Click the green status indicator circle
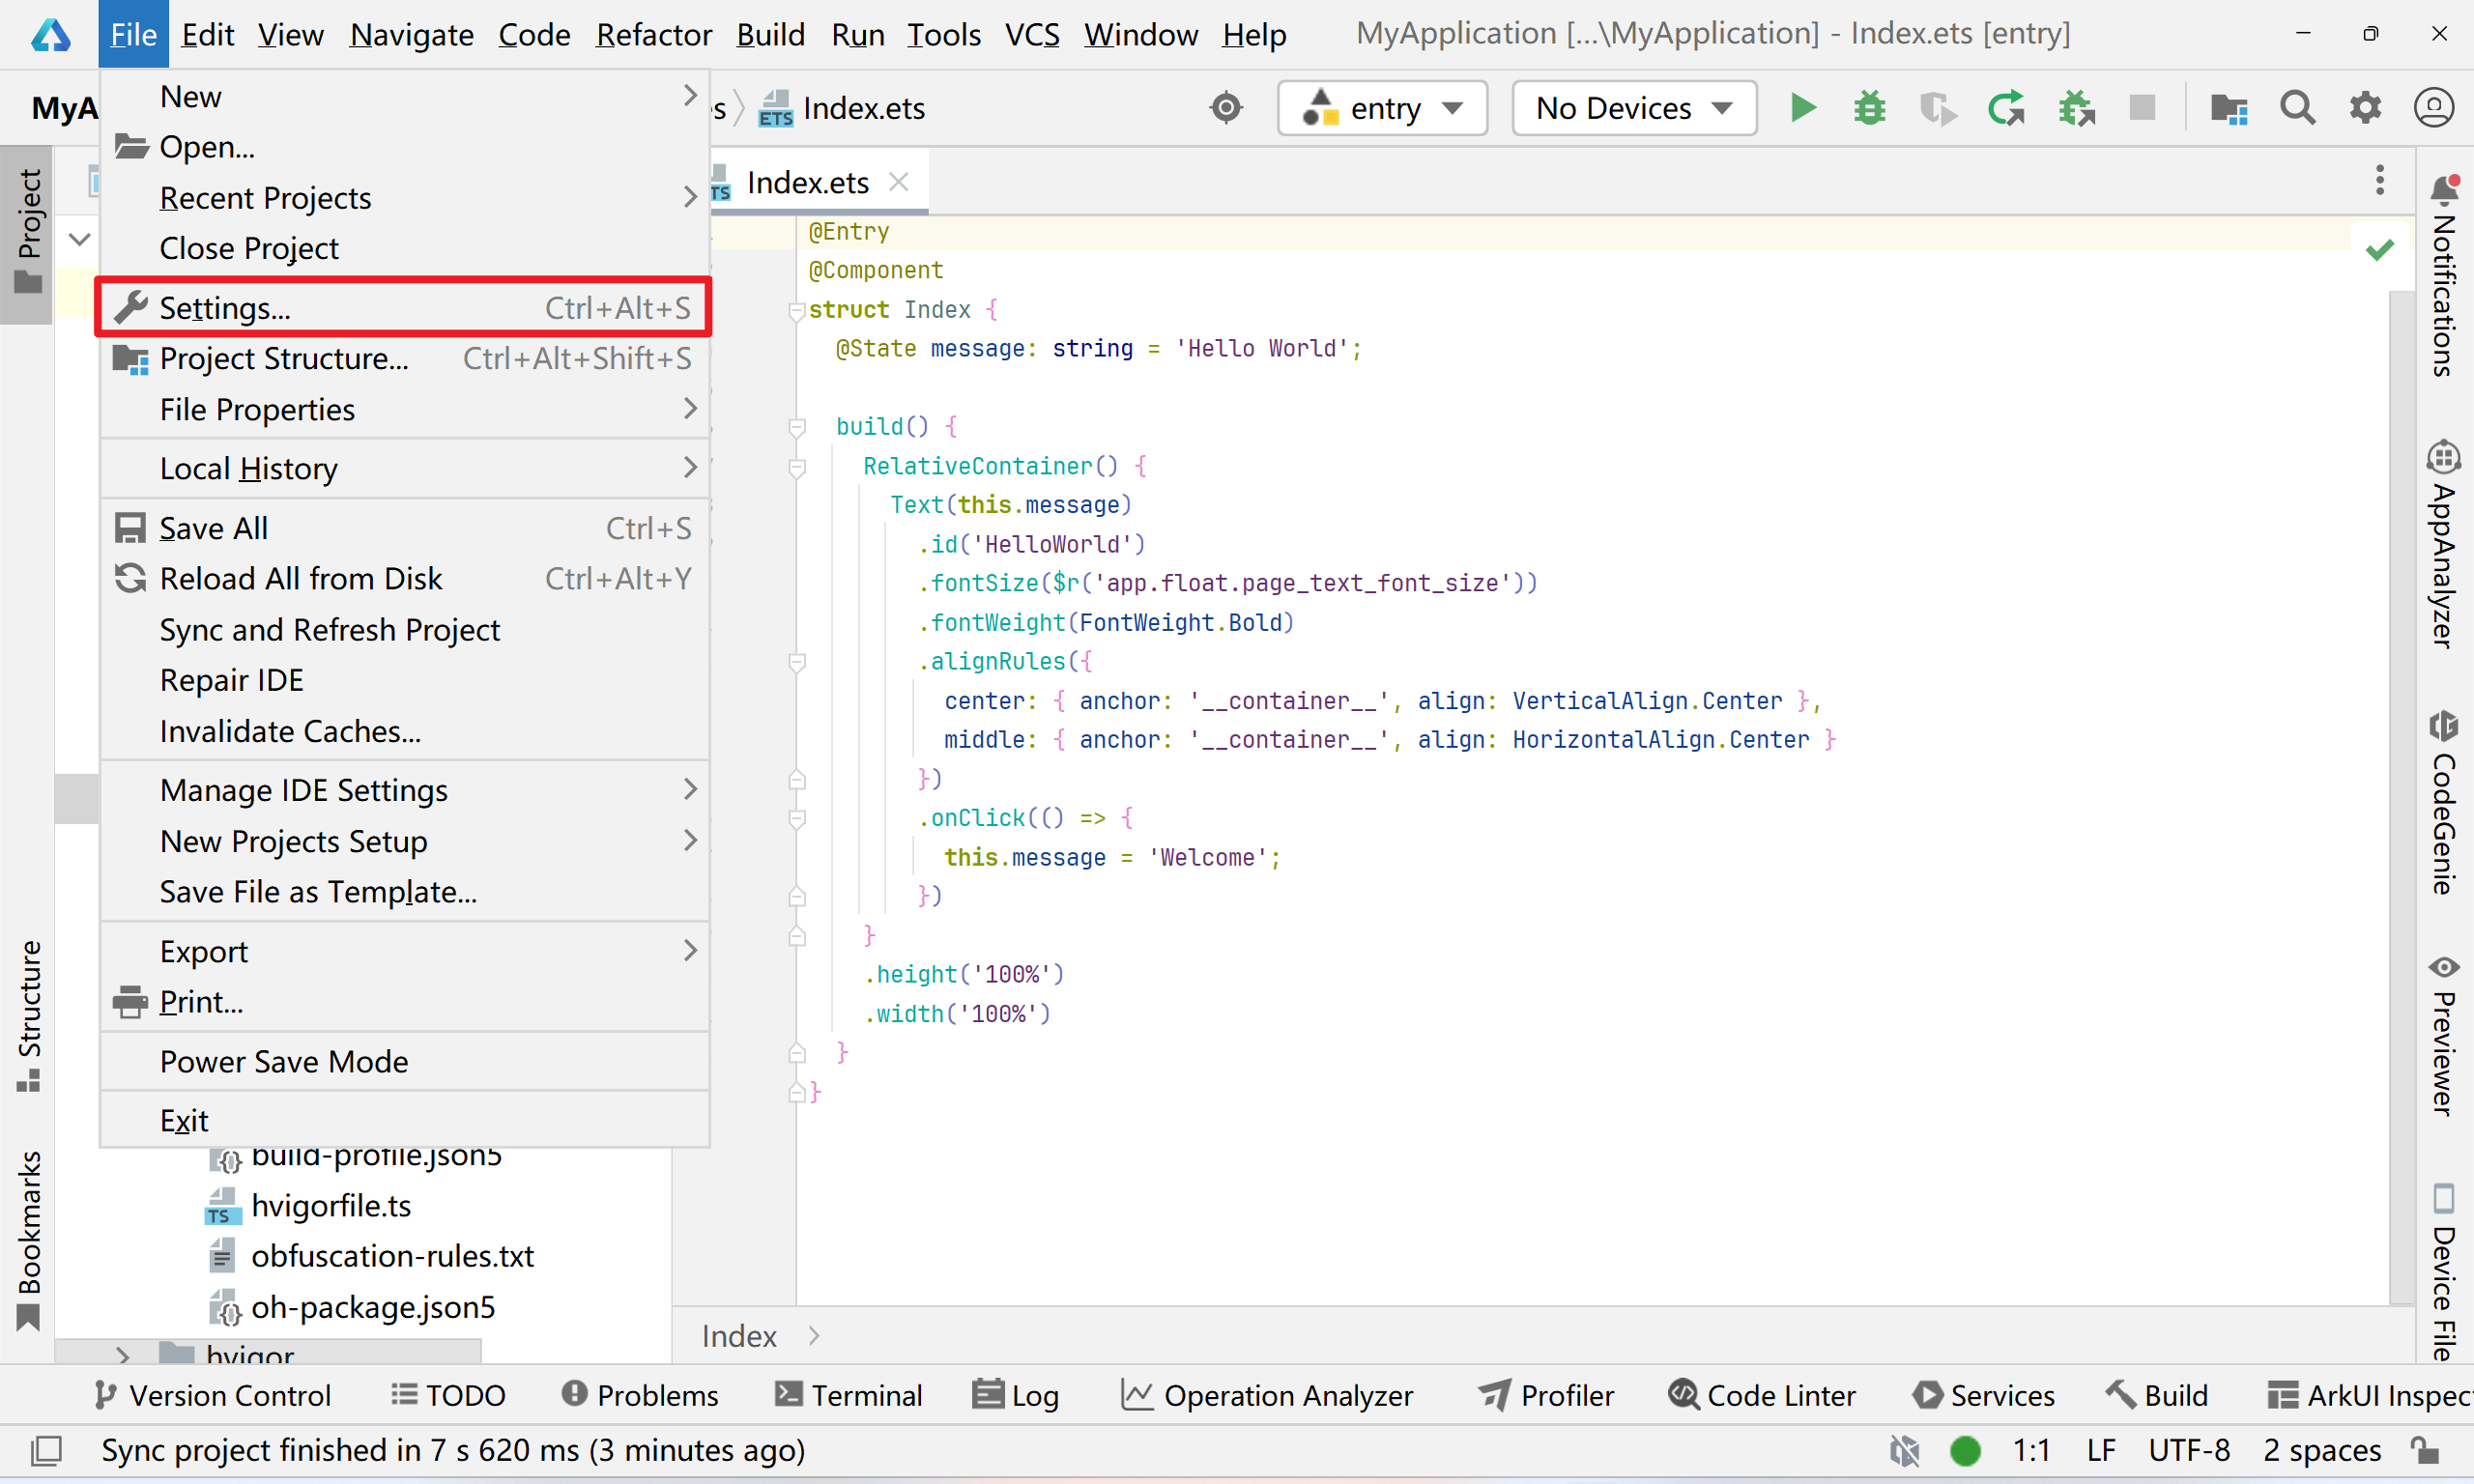Viewport: 2474px width, 1484px height. [1965, 1450]
